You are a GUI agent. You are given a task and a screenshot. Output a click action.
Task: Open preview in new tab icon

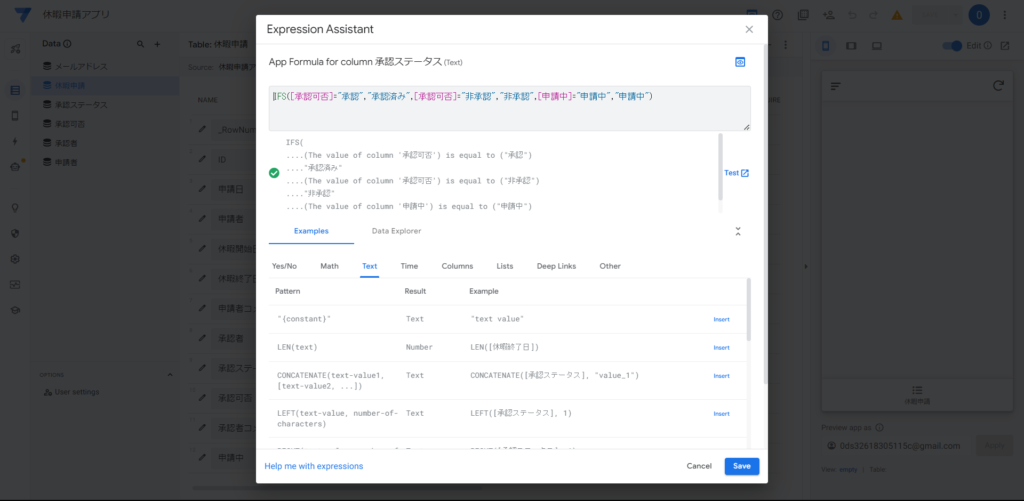click(1004, 46)
